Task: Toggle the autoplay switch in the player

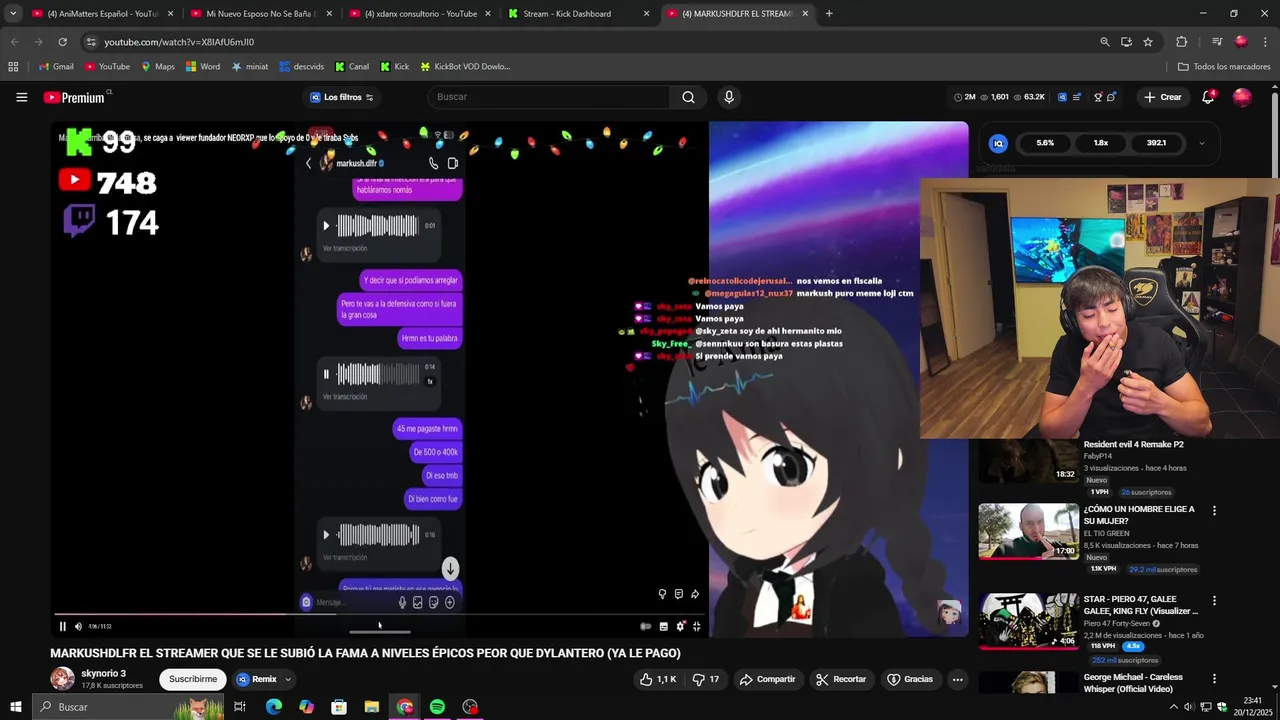Action: pyautogui.click(x=645, y=627)
